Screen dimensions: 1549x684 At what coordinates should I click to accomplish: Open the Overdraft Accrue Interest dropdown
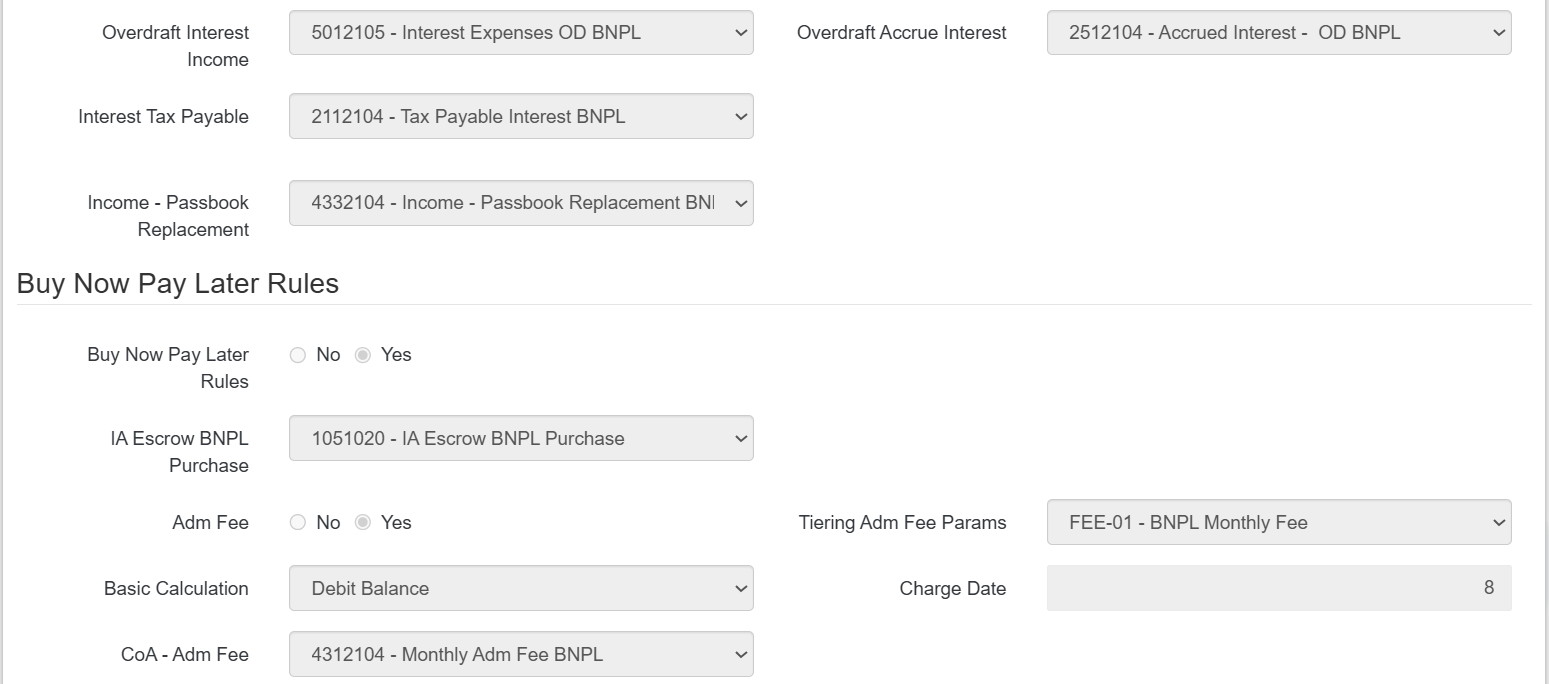click(1278, 32)
